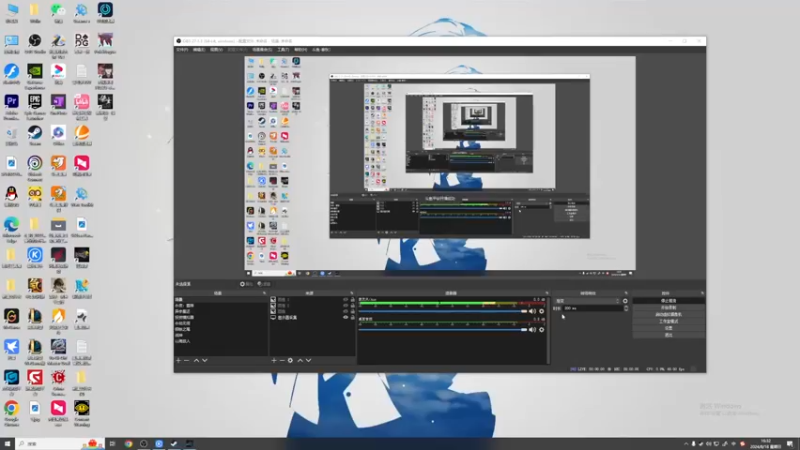800x450 pixels.
Task: Mute the desktop audio channel with the speaker icon
Action: tap(533, 311)
